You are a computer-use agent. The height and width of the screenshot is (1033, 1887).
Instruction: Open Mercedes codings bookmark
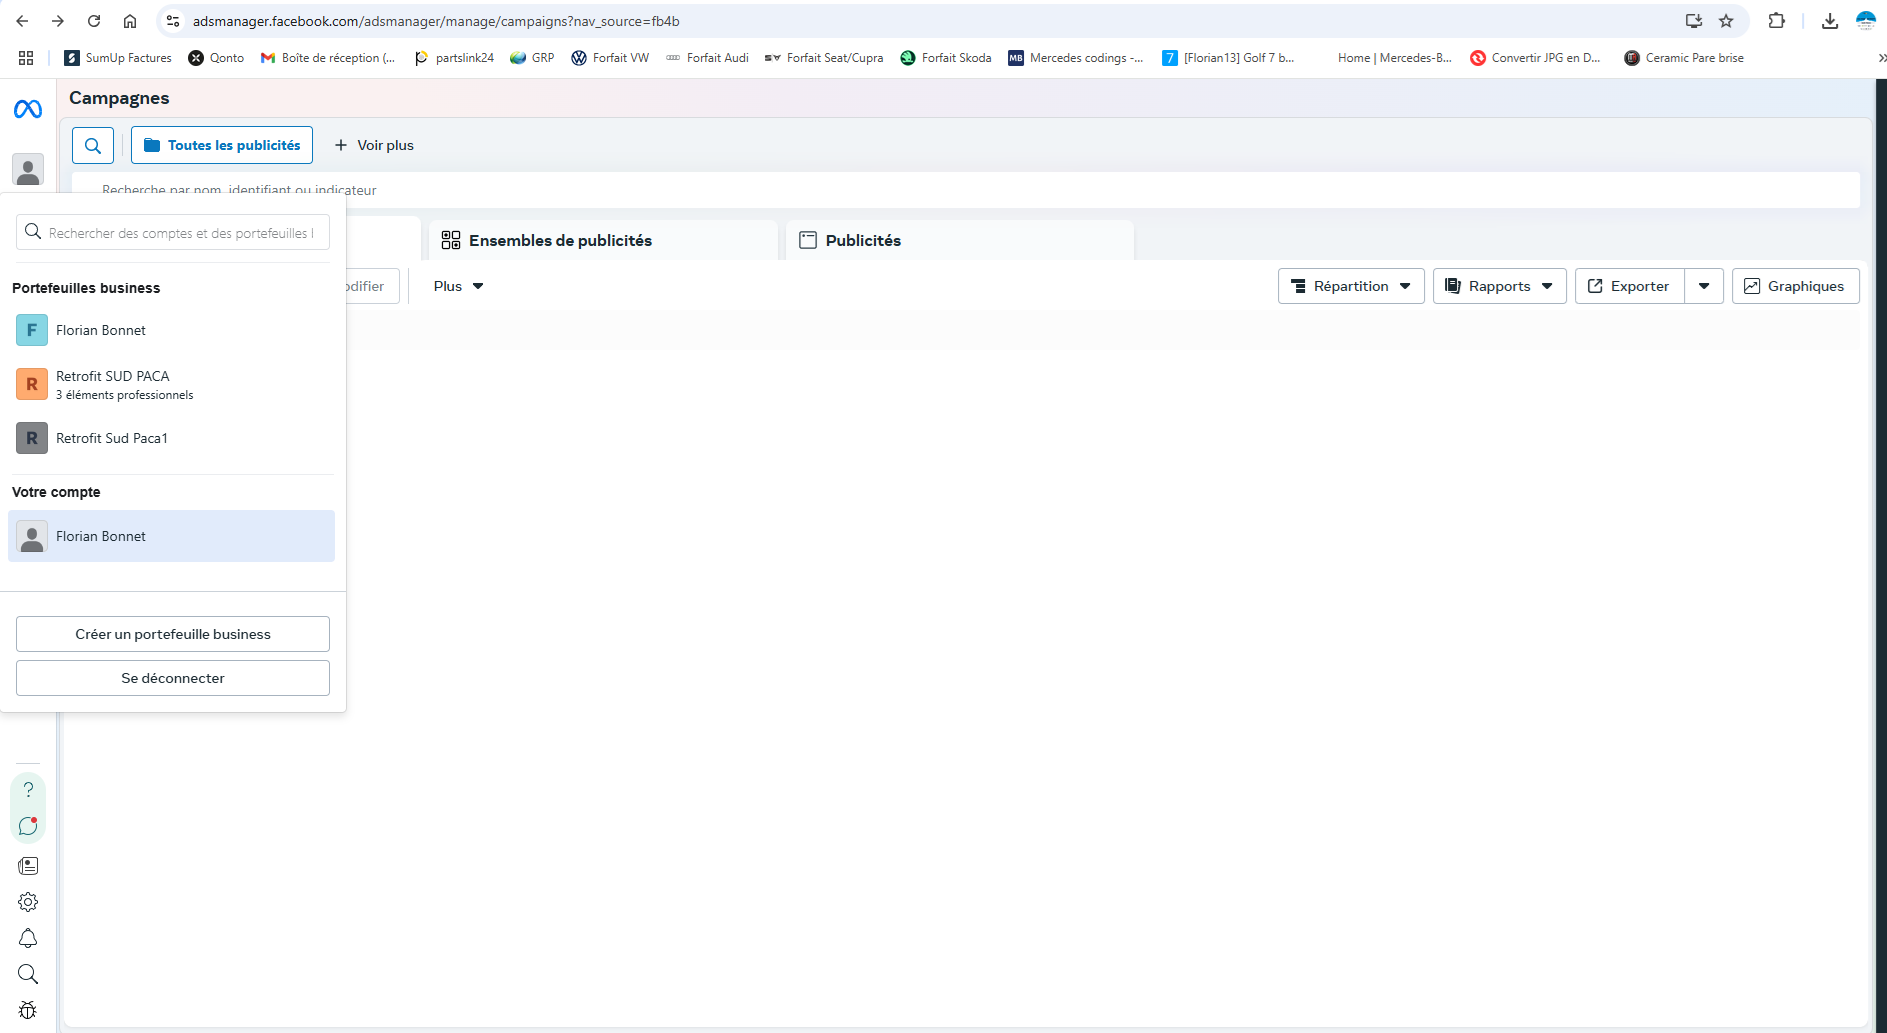pyautogui.click(x=1076, y=58)
